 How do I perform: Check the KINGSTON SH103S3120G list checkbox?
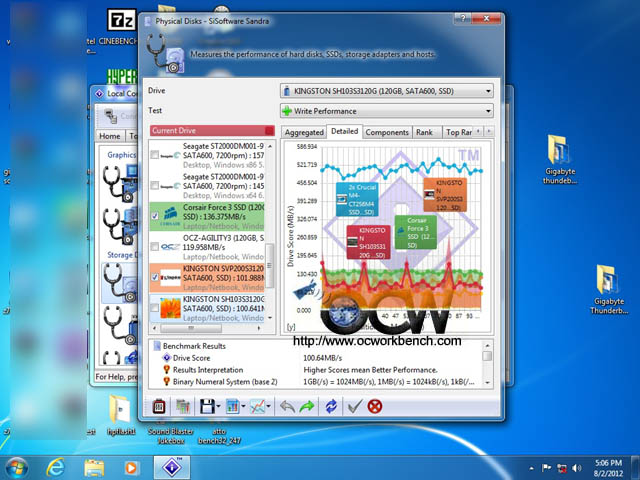point(155,308)
